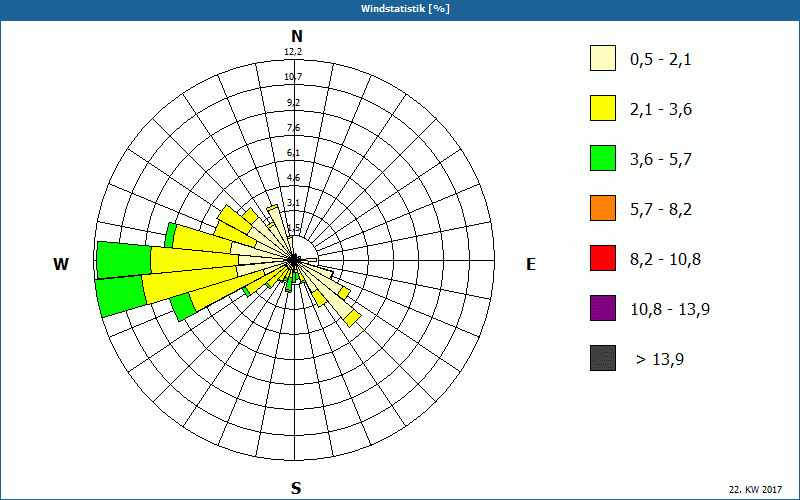Click the dark gray > 13,9 legend swatch
The height and width of the screenshot is (500, 800).
(603, 358)
